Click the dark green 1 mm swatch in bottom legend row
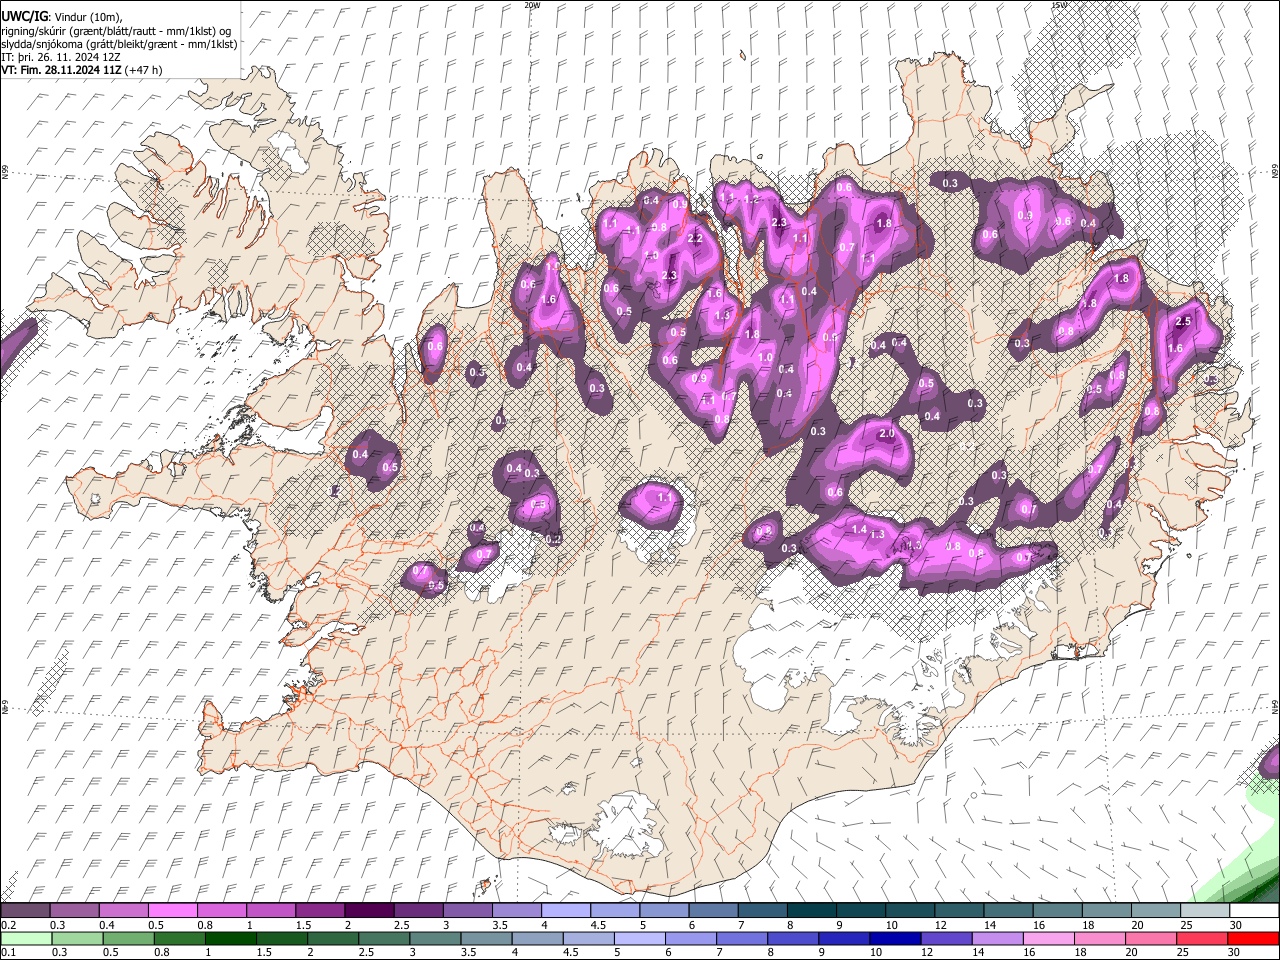The image size is (1280, 960). (230, 938)
